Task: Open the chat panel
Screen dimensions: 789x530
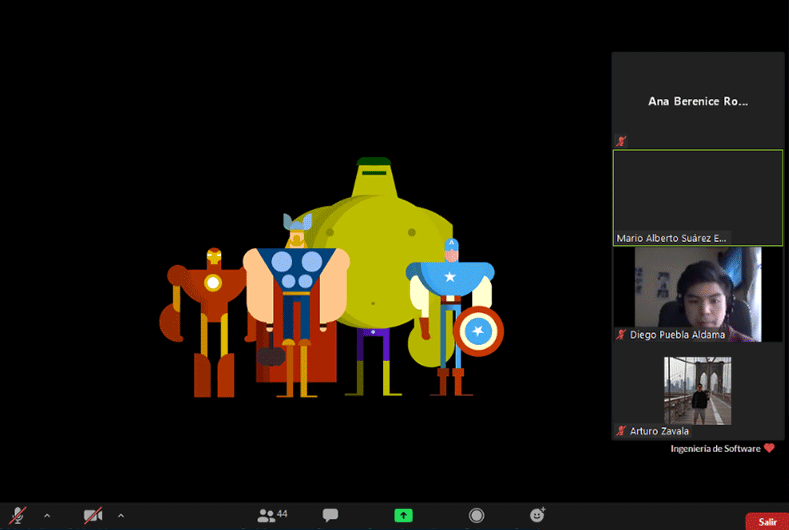Action: pos(330,515)
